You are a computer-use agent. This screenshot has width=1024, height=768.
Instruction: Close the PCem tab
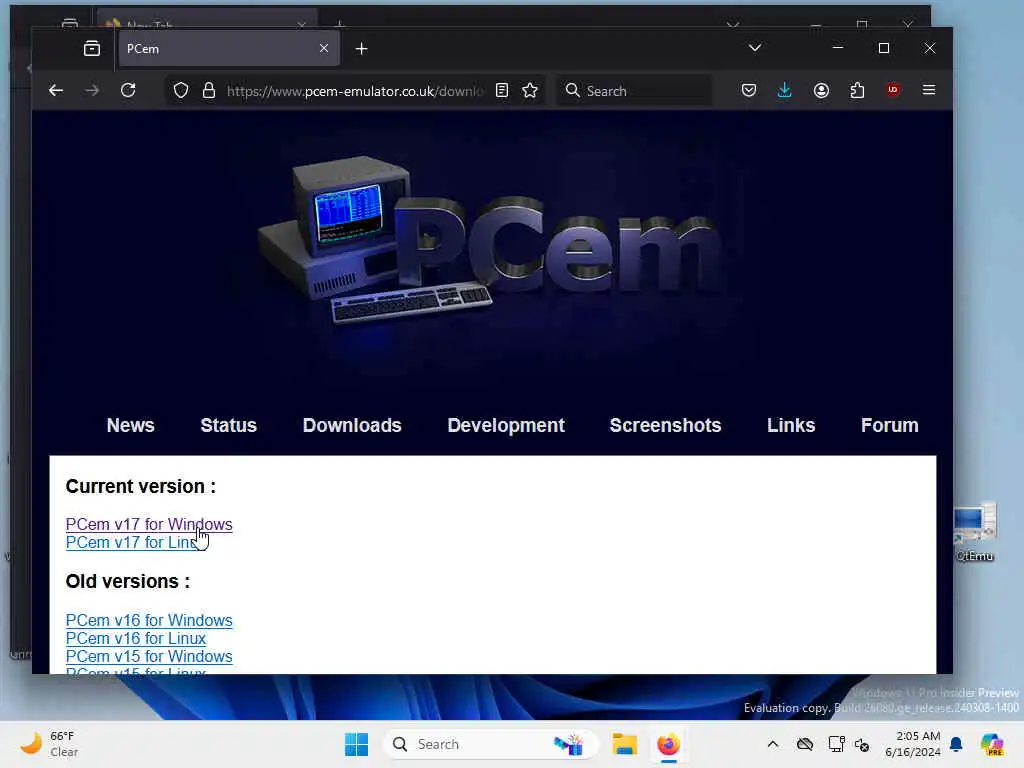point(324,48)
